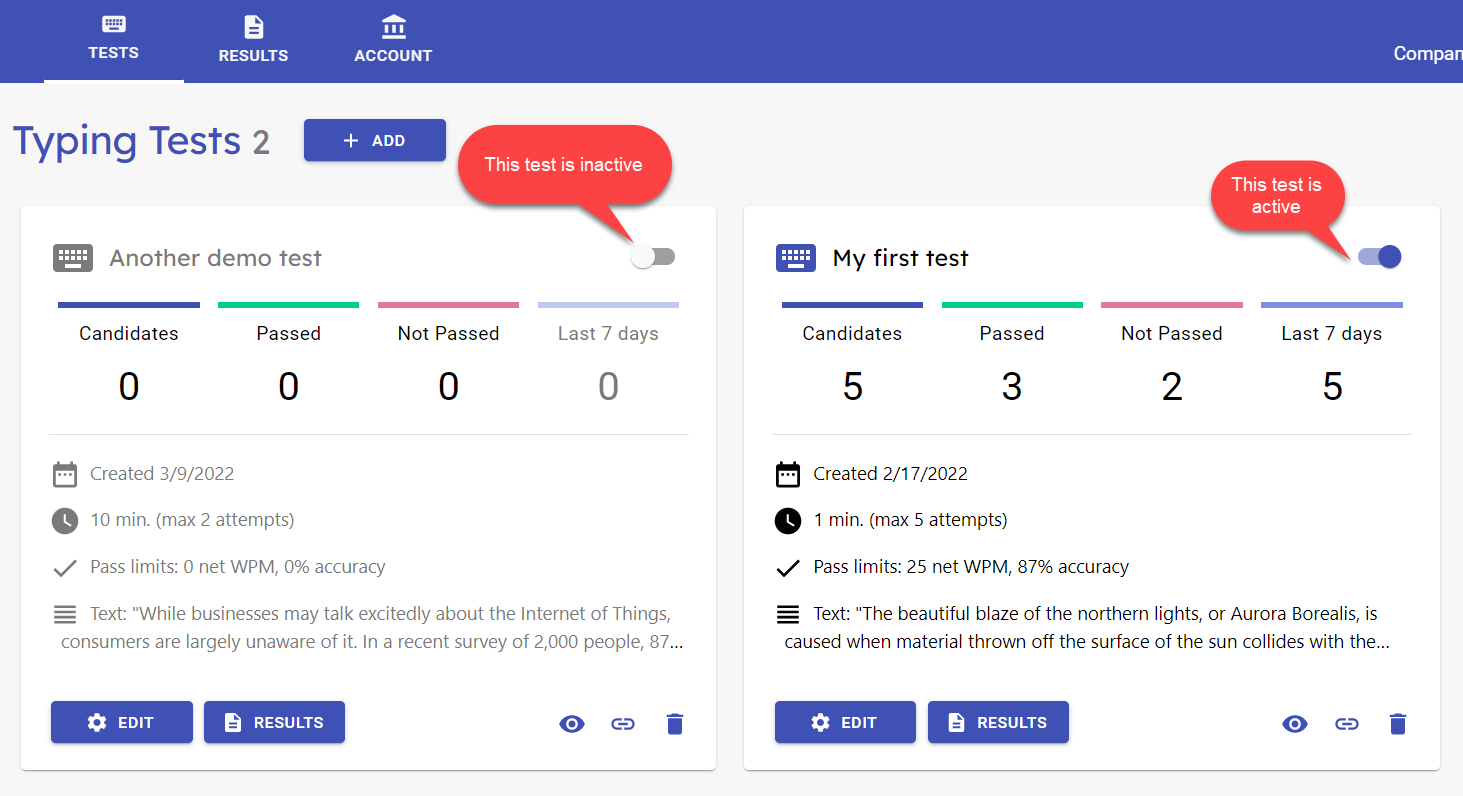The image size is (1463, 796).
Task: Deactivate the My first test toggle
Action: [1378, 256]
